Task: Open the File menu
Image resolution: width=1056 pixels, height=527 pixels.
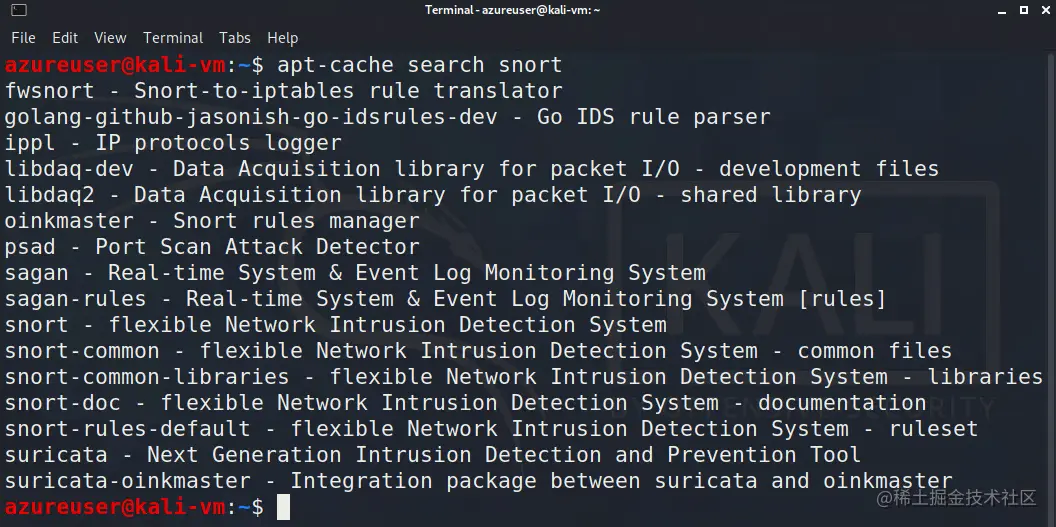Action: 23,38
